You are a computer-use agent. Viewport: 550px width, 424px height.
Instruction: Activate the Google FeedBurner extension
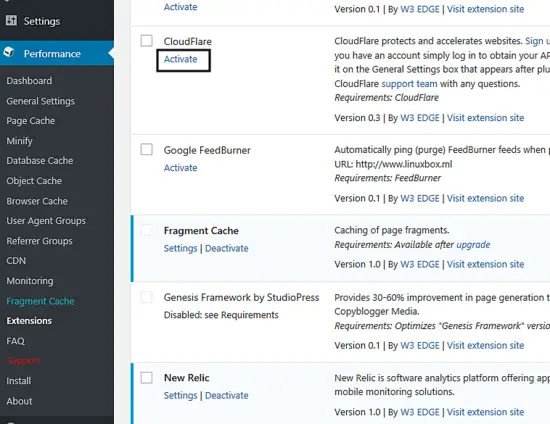(x=181, y=168)
